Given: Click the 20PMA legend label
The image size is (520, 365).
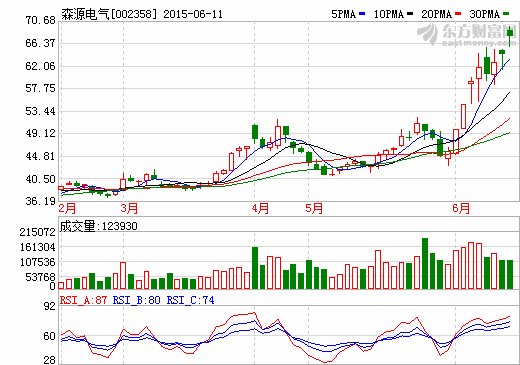Looking at the screenshot, I should pos(437,14).
